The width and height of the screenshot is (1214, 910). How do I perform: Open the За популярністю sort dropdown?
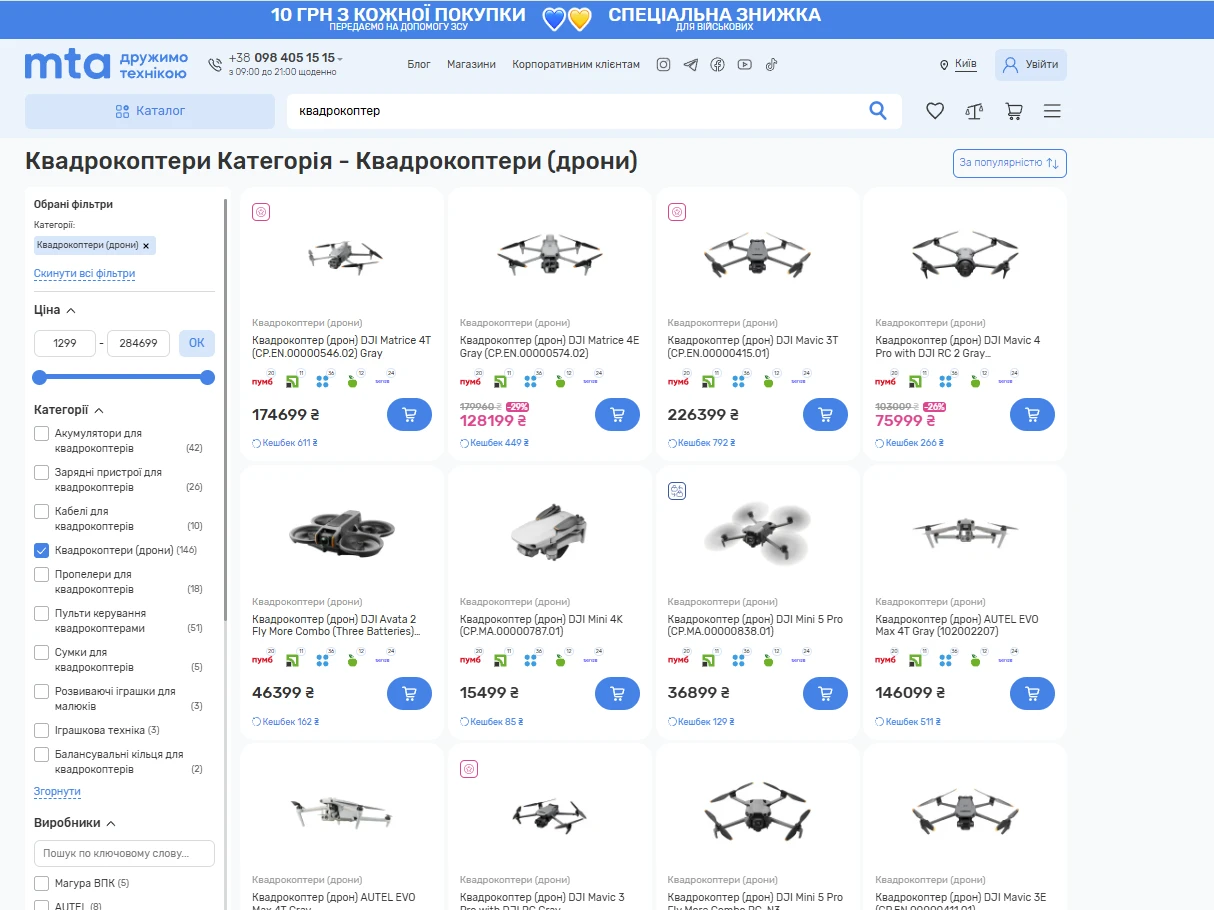pos(1009,163)
